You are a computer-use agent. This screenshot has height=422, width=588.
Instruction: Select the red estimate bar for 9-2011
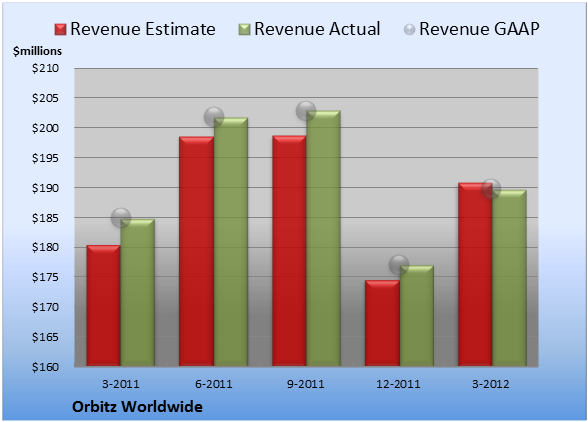[289, 251]
